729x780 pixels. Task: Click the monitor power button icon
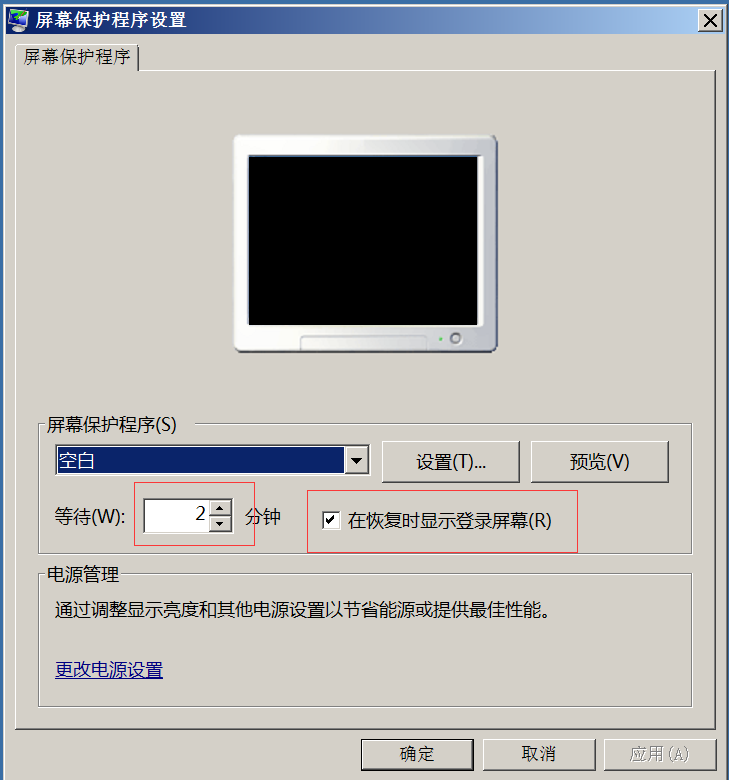(x=455, y=338)
